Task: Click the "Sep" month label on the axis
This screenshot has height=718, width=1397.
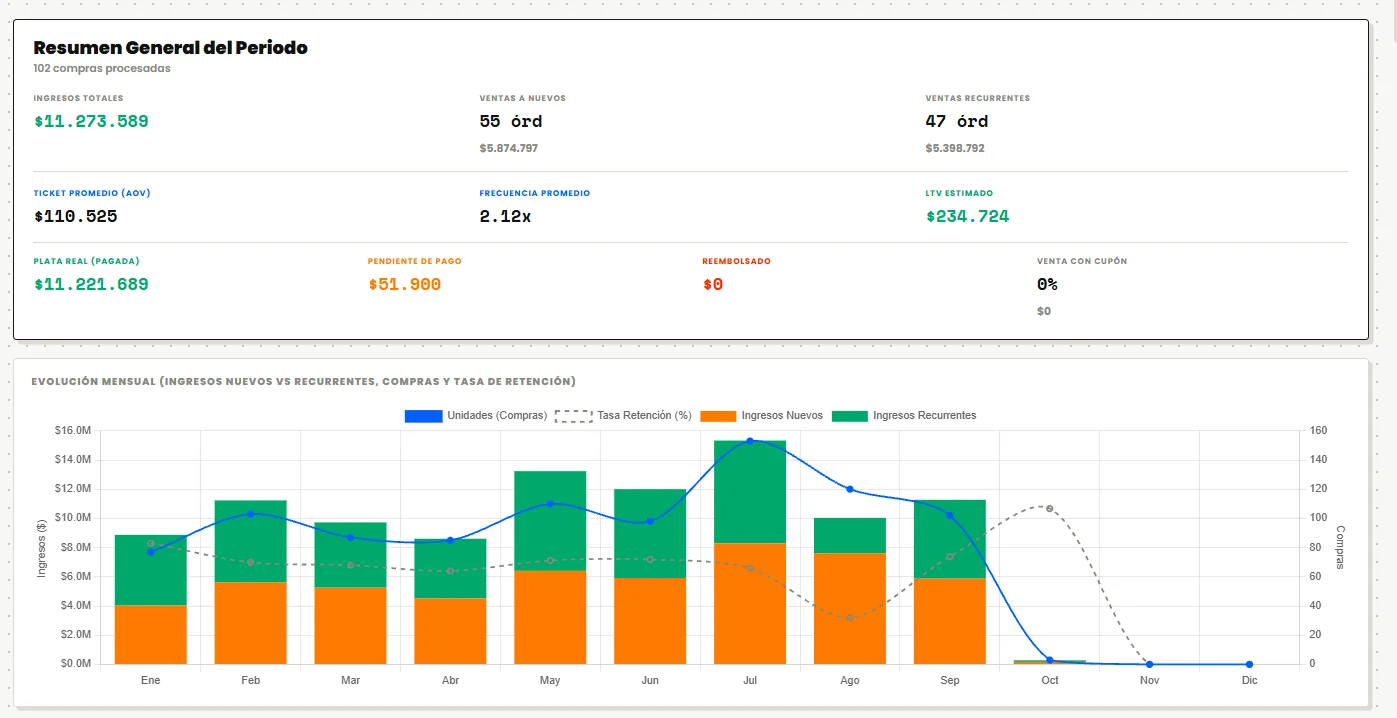Action: pyautogui.click(x=949, y=680)
